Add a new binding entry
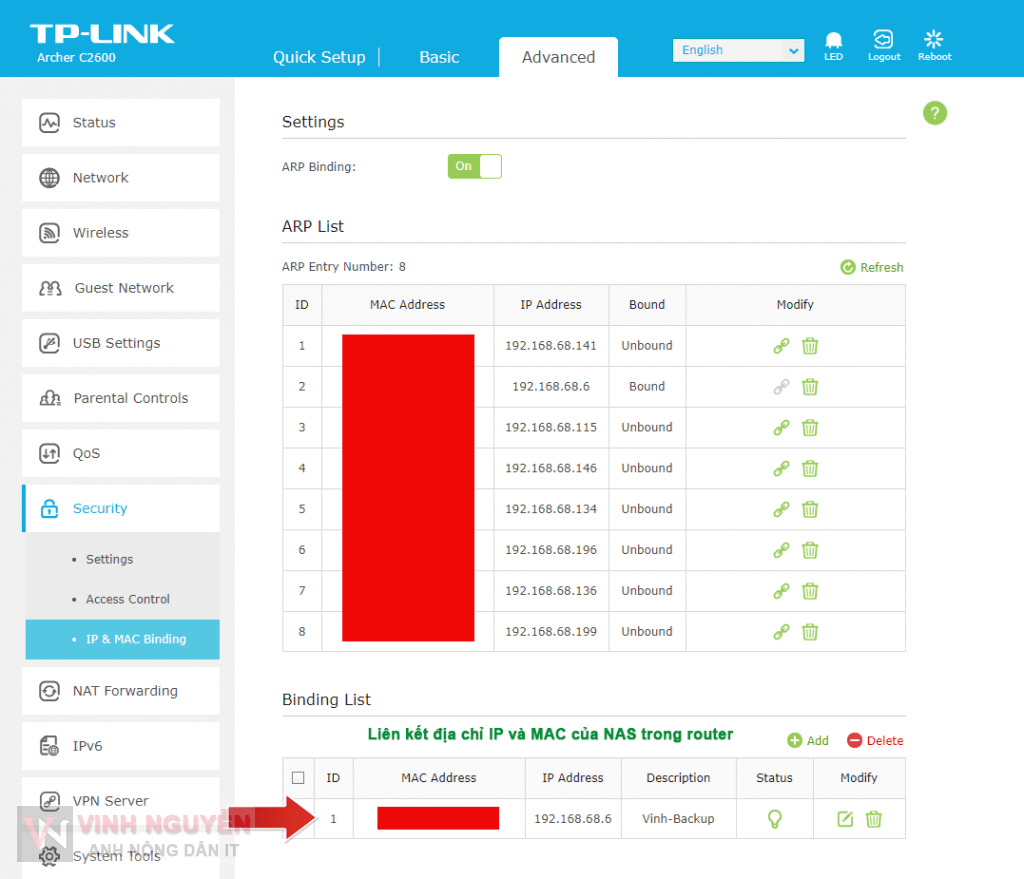 pyautogui.click(x=808, y=741)
